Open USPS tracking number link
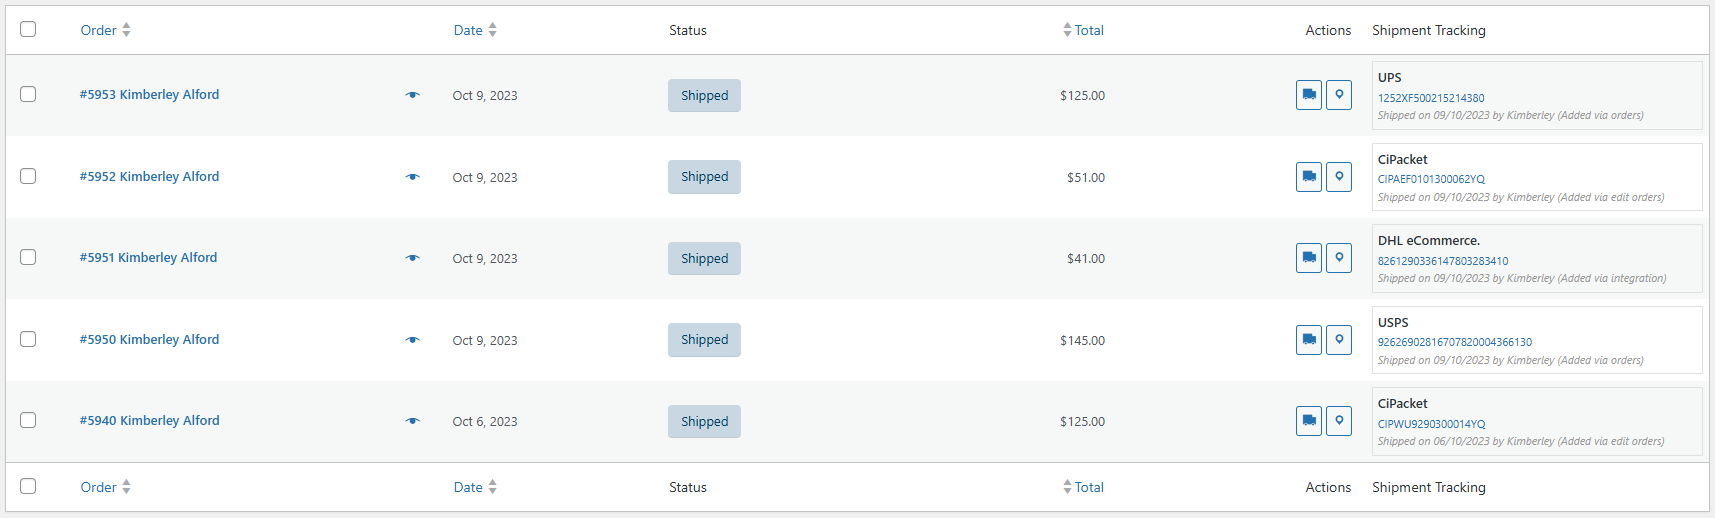The width and height of the screenshot is (1715, 518). click(x=1454, y=342)
